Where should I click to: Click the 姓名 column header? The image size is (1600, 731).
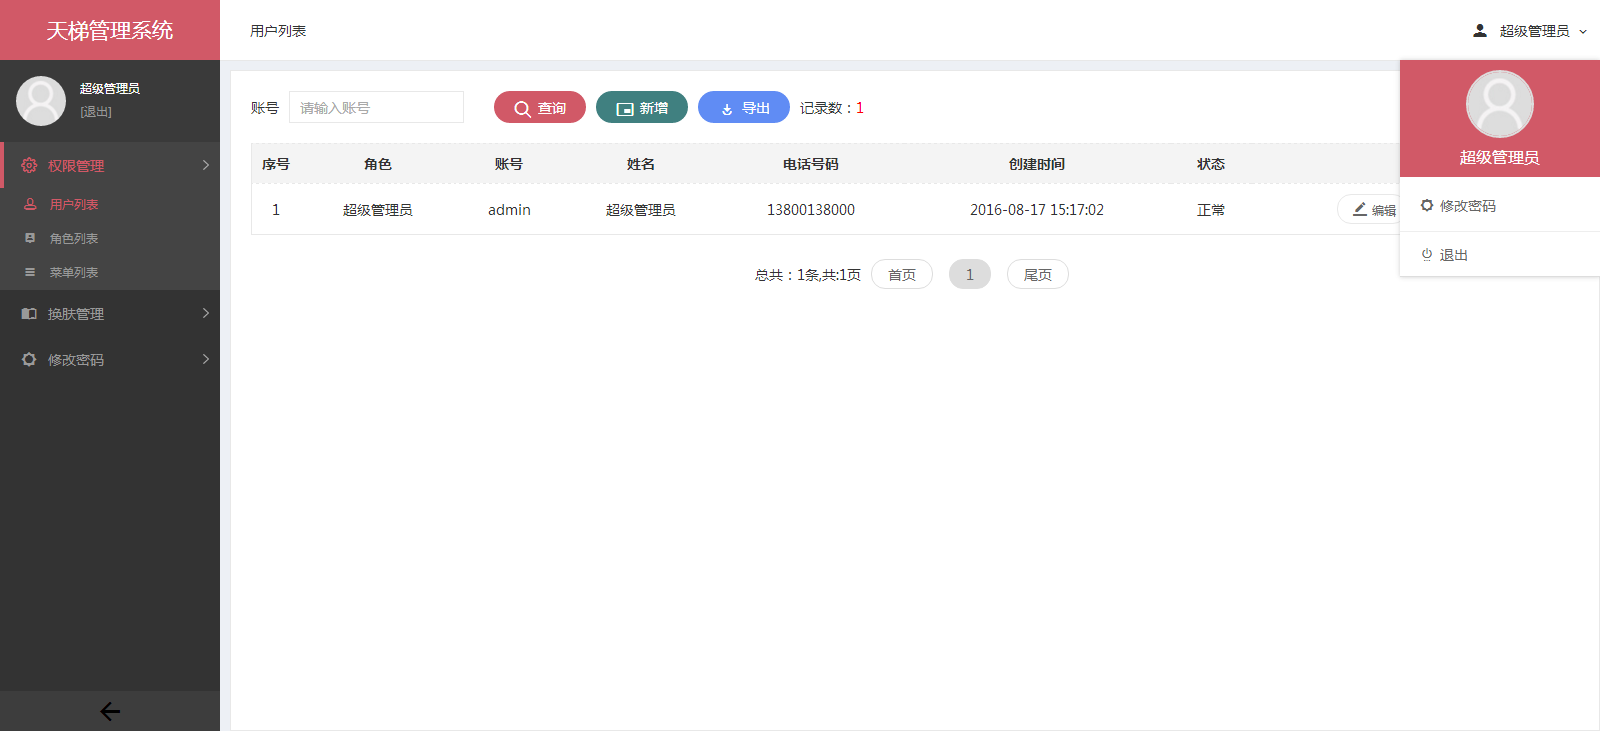pos(641,164)
